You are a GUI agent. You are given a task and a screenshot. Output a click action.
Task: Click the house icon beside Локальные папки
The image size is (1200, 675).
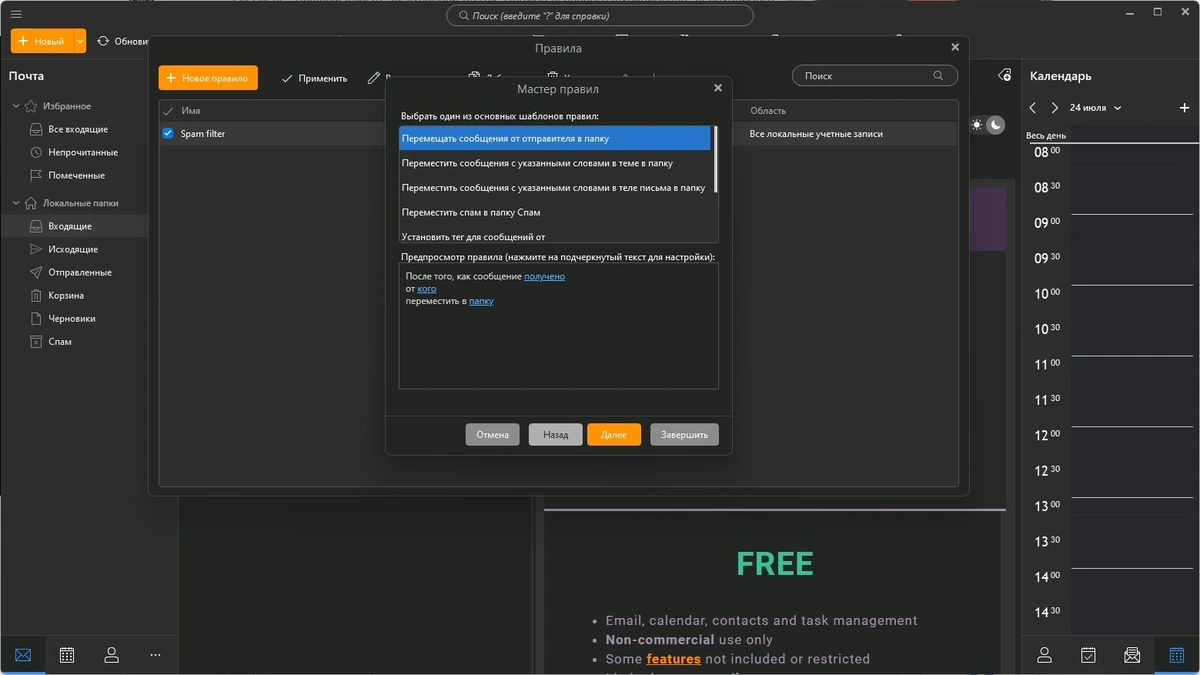pyautogui.click(x=32, y=203)
